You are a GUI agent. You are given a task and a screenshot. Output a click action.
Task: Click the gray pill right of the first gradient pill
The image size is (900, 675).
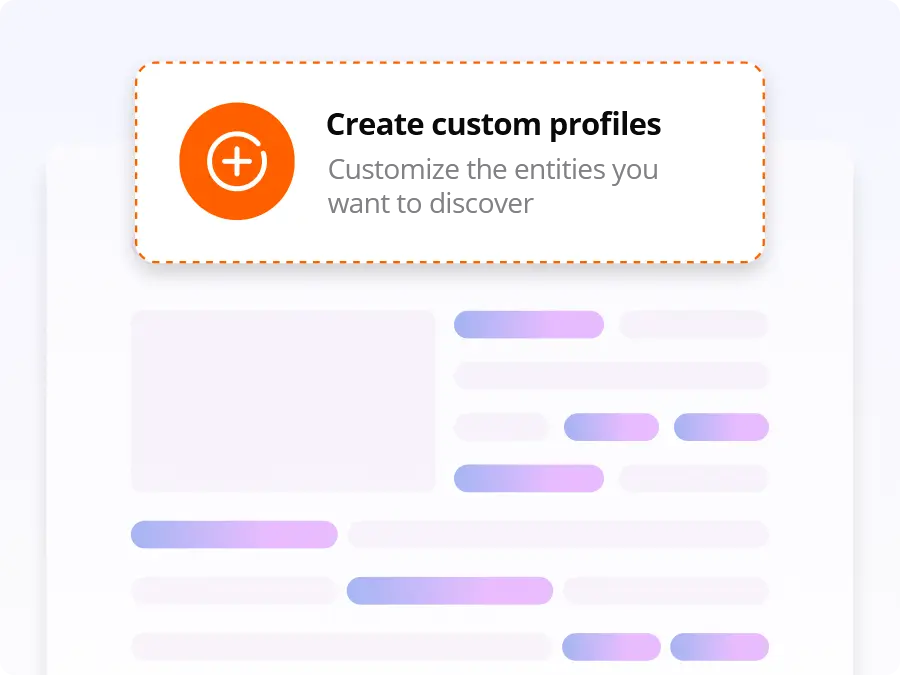tap(693, 325)
